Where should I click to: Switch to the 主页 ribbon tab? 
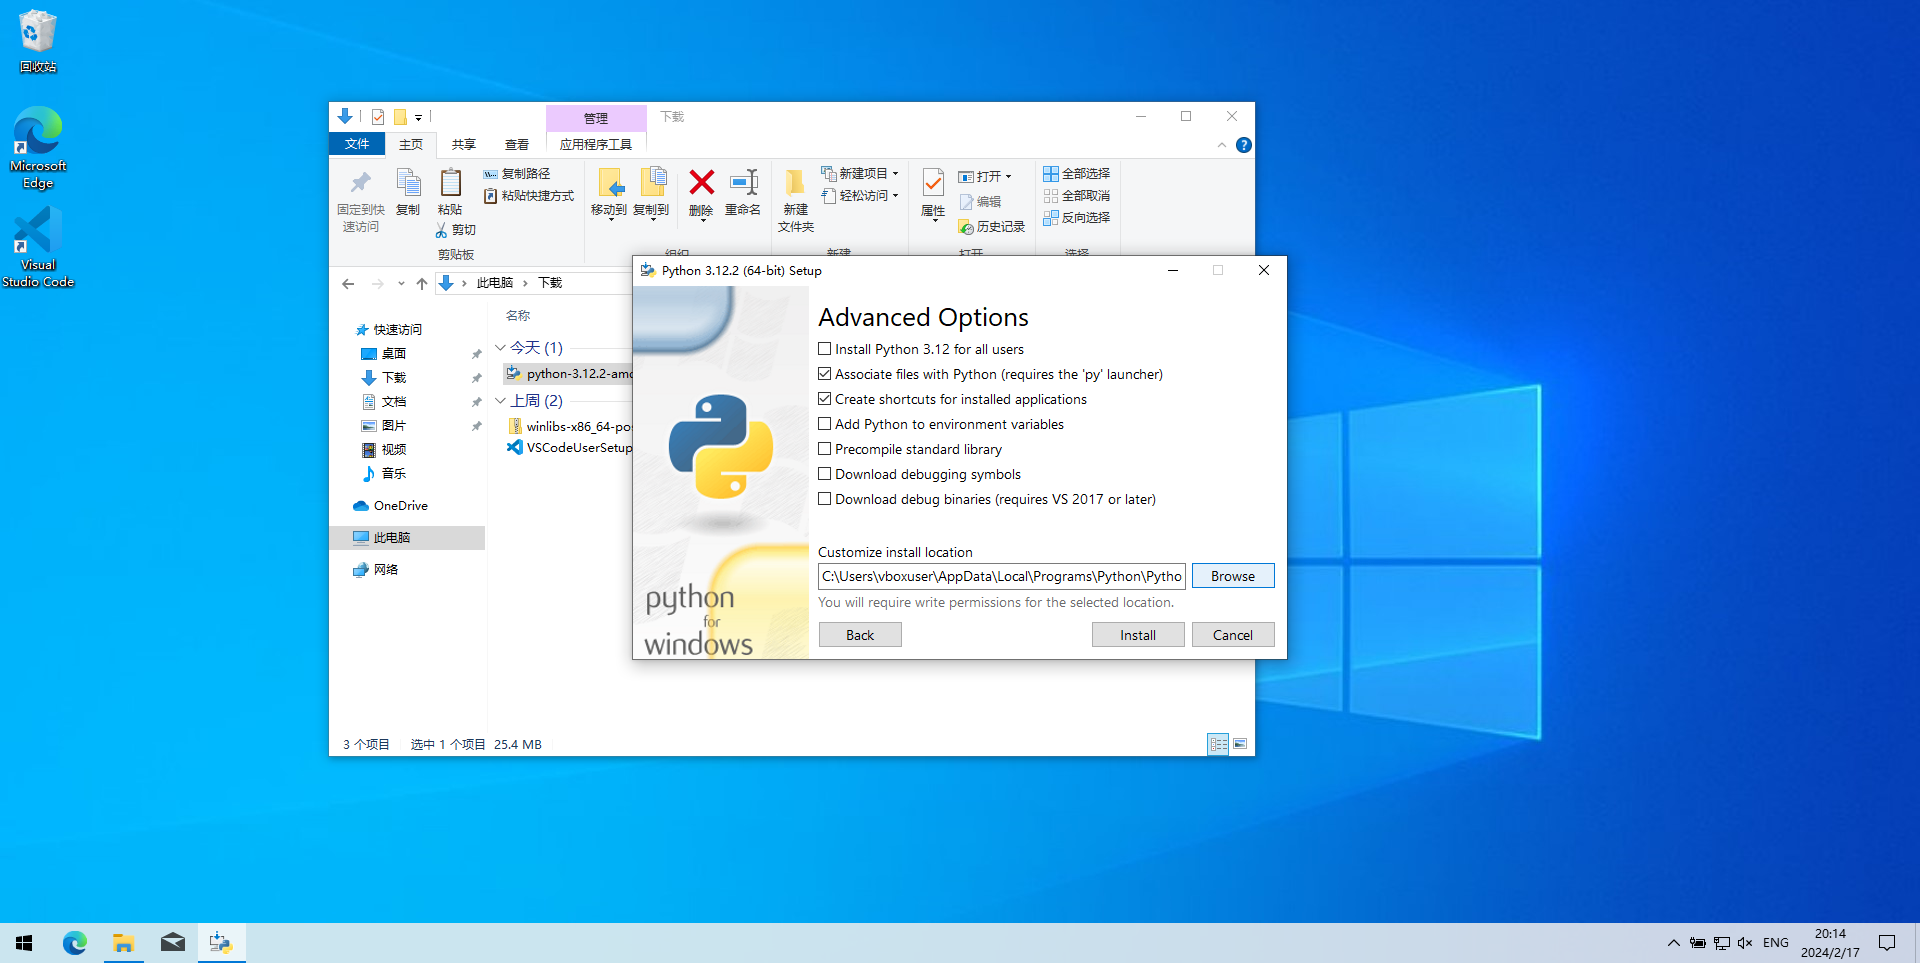pos(411,145)
